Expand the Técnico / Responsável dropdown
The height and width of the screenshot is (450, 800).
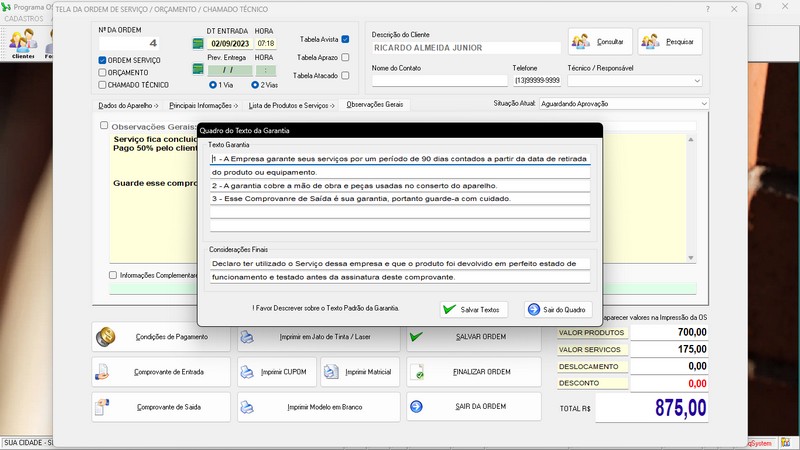(x=697, y=81)
